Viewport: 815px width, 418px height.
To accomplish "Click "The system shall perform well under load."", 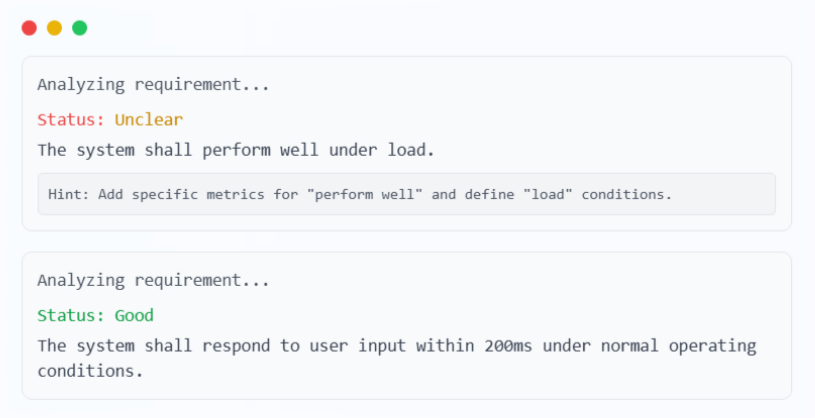I will tap(236, 151).
